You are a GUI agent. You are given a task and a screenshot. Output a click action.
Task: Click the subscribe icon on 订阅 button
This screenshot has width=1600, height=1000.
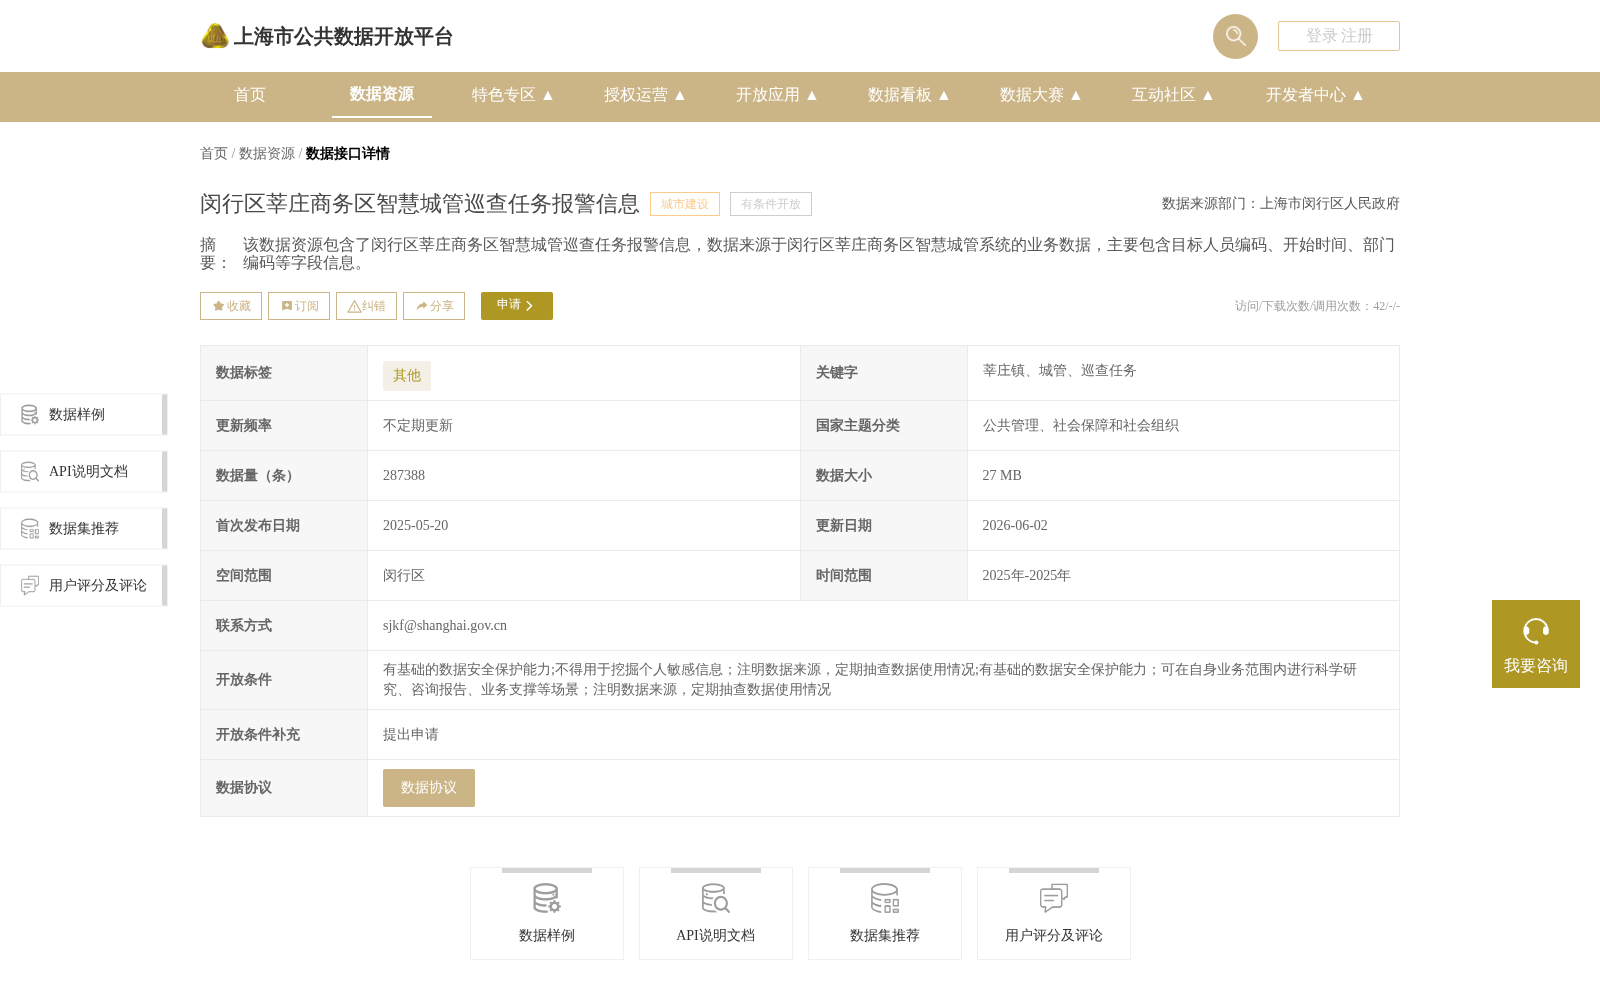(x=287, y=306)
